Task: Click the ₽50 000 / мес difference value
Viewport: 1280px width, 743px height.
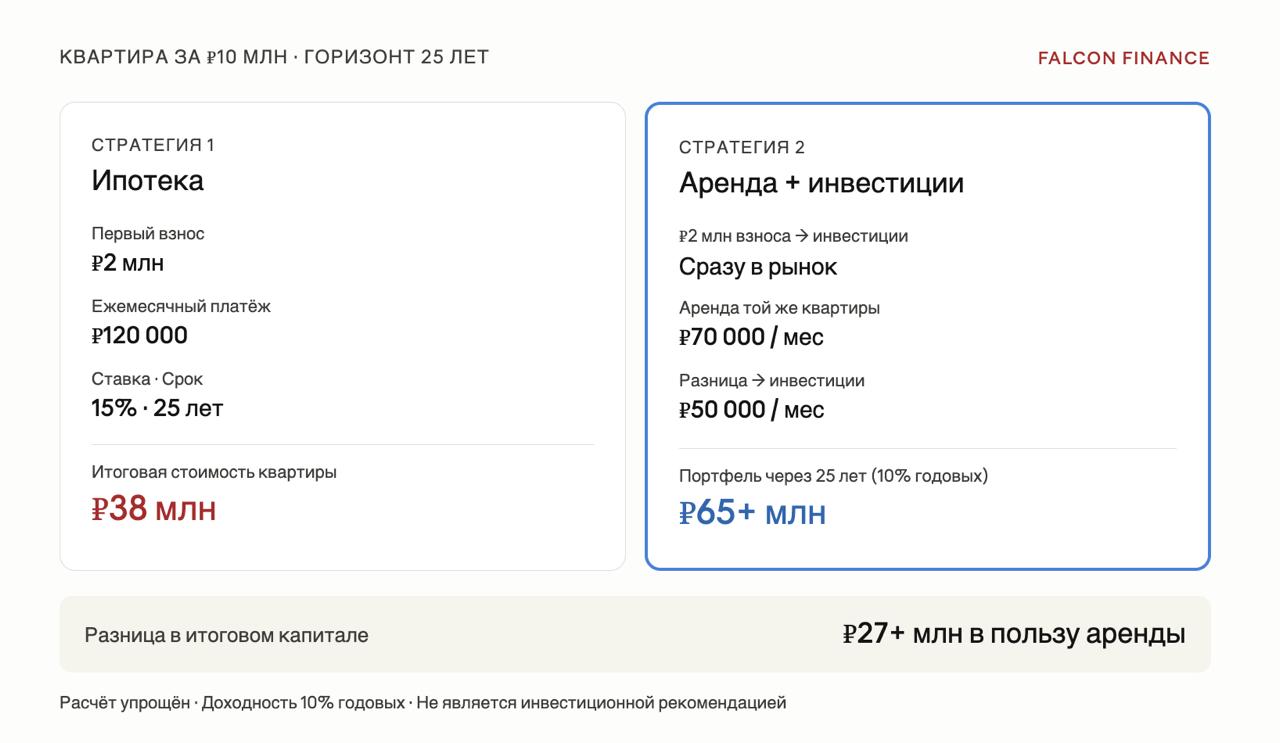Action: (751, 410)
